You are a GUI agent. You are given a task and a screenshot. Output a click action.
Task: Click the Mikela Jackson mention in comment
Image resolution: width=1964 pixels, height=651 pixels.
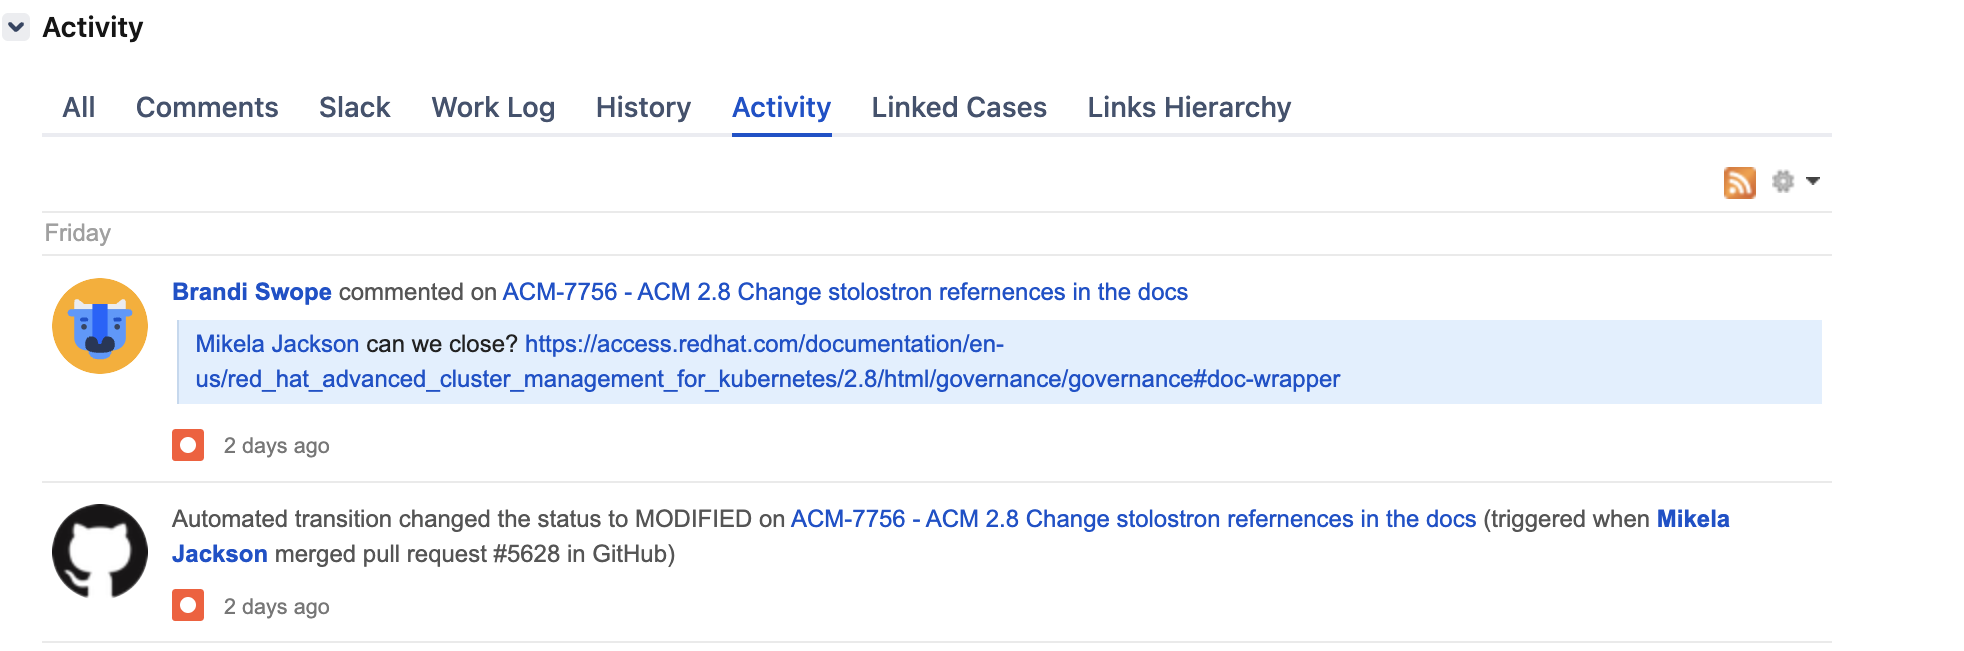(277, 344)
